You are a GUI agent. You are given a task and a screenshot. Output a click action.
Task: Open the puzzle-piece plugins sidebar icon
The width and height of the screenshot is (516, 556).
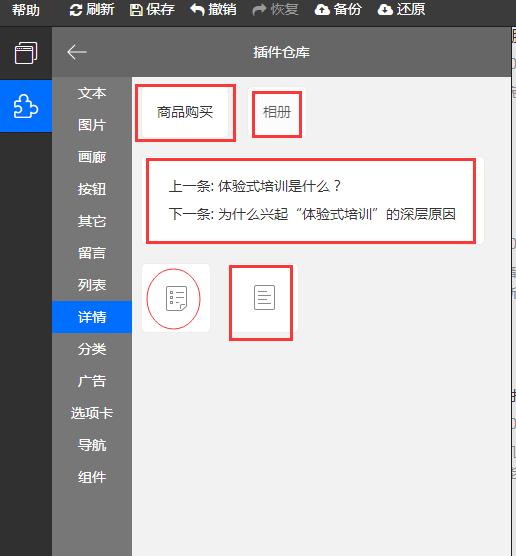pos(26,106)
